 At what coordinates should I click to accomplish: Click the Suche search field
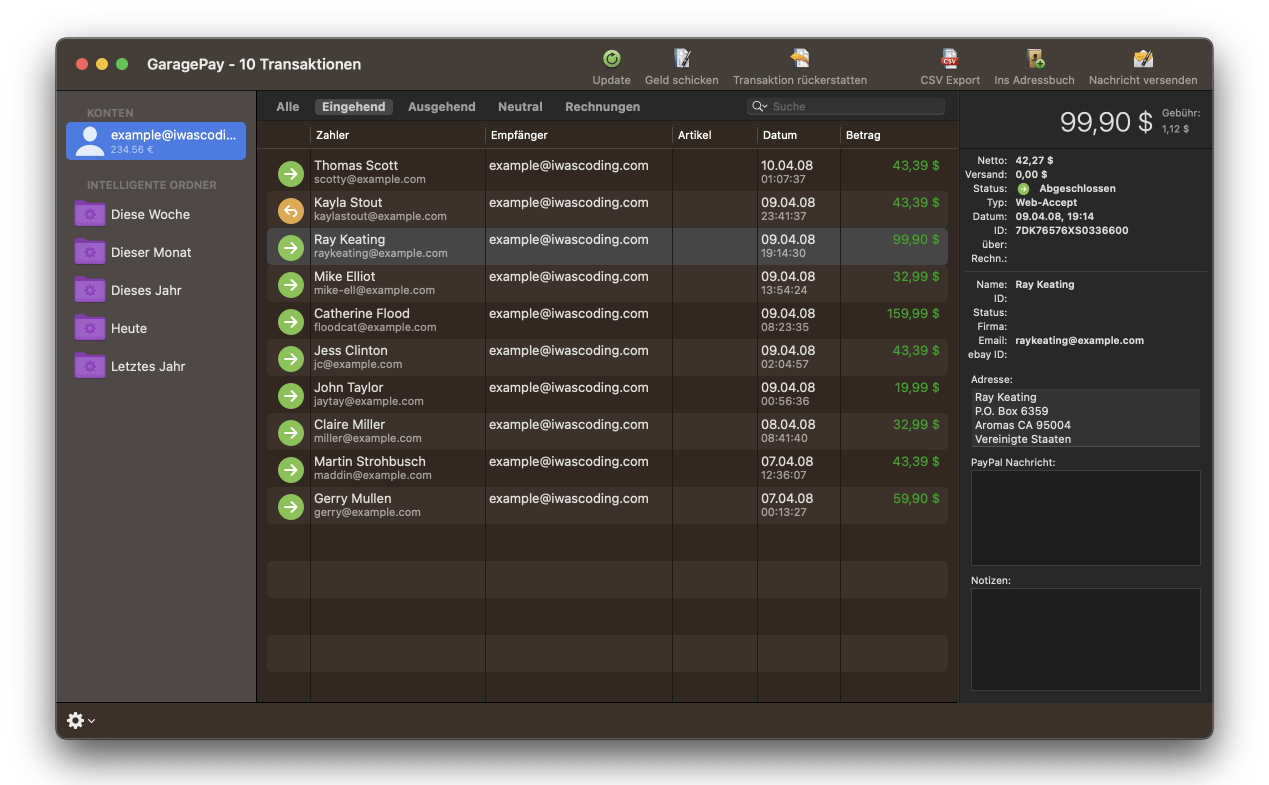tap(846, 106)
